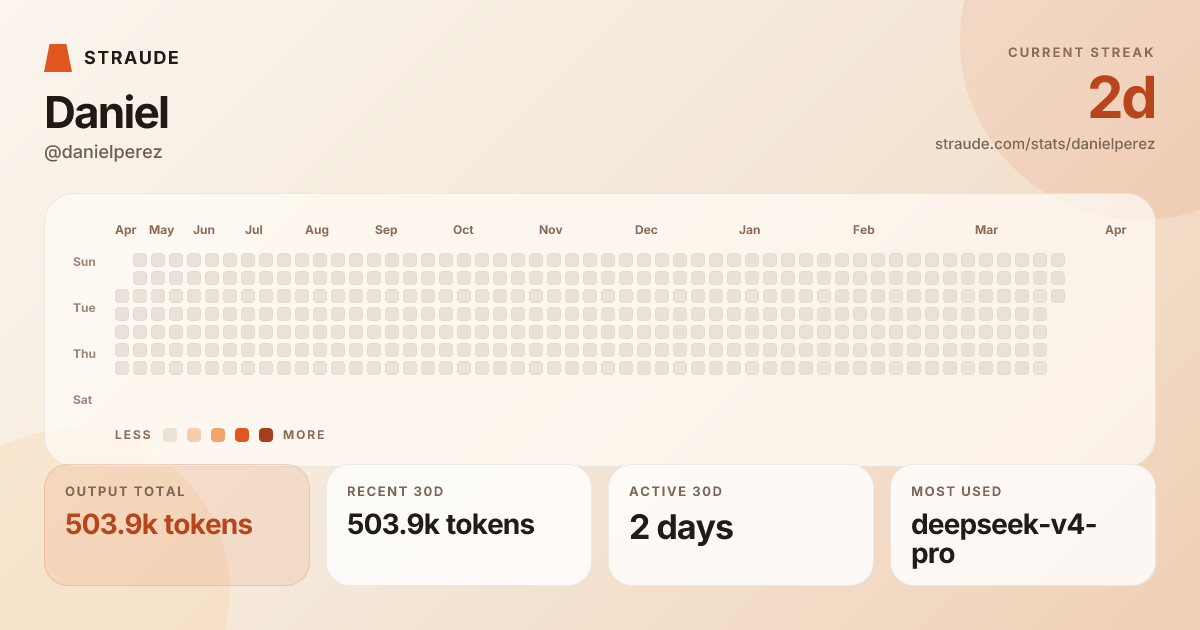Click the STRAUDE brand name text

coord(131,58)
